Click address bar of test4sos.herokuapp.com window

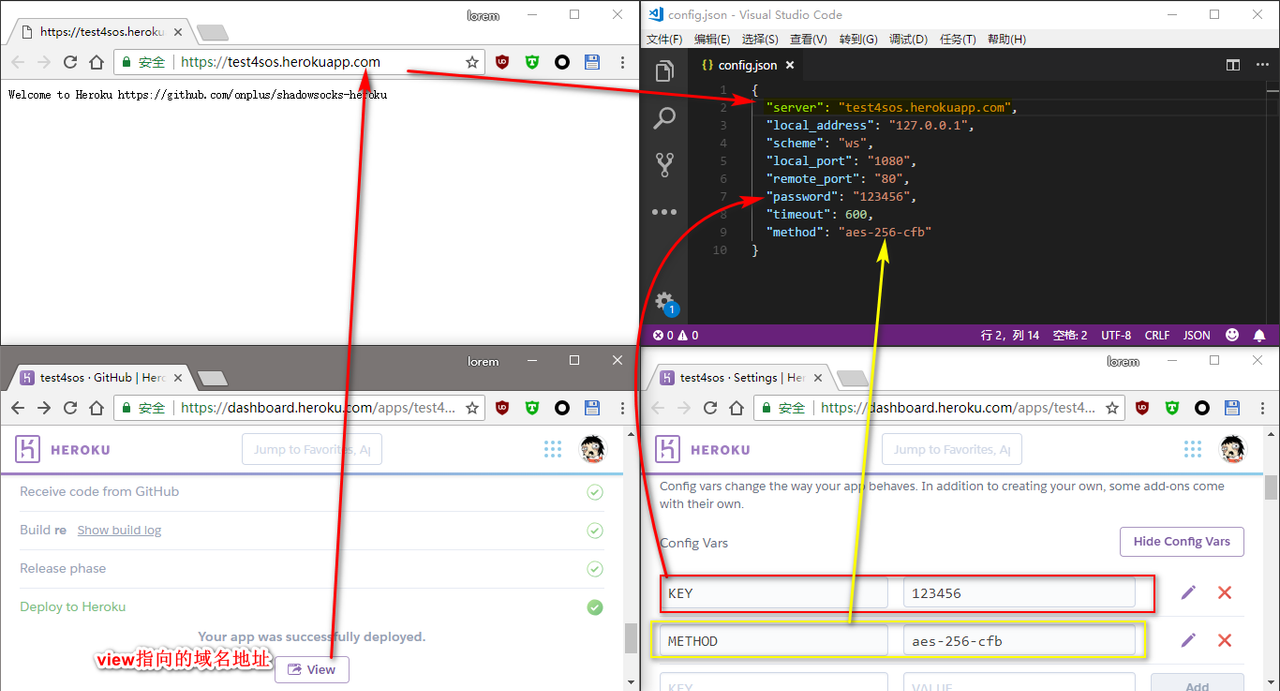(x=300, y=62)
